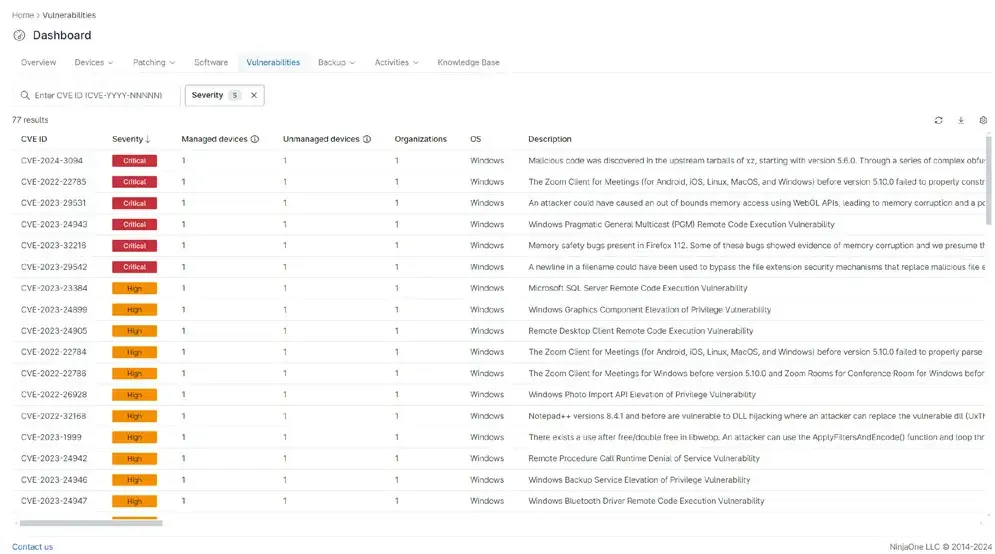Sort by CVE ID column header
Image resolution: width=995 pixels, height=554 pixels.
(x=34, y=139)
